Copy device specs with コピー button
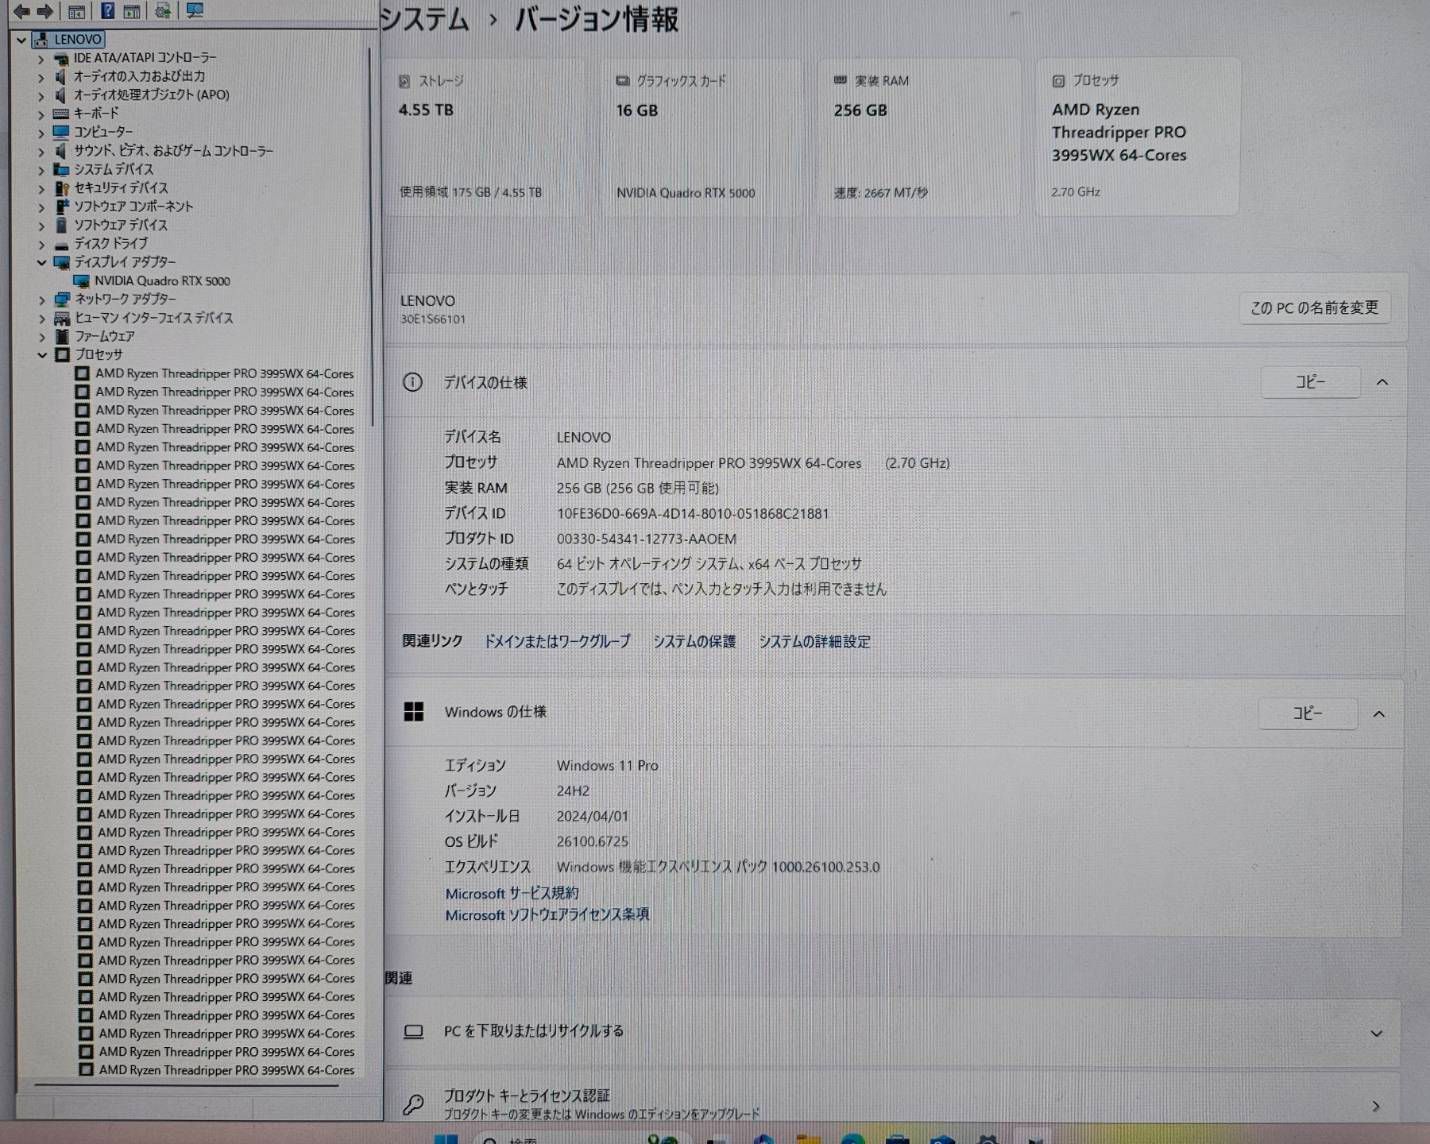 click(1310, 382)
